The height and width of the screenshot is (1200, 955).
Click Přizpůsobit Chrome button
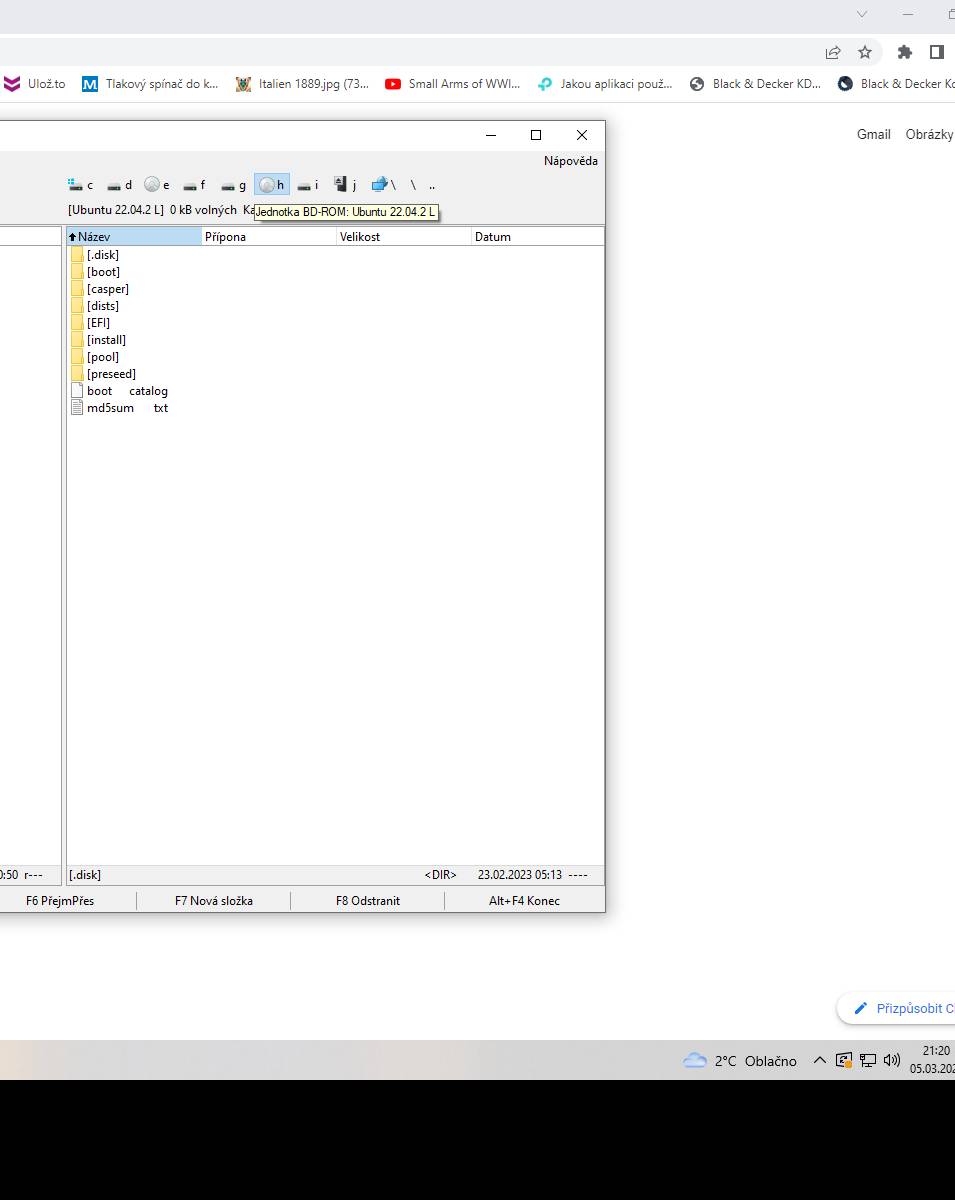897,1008
